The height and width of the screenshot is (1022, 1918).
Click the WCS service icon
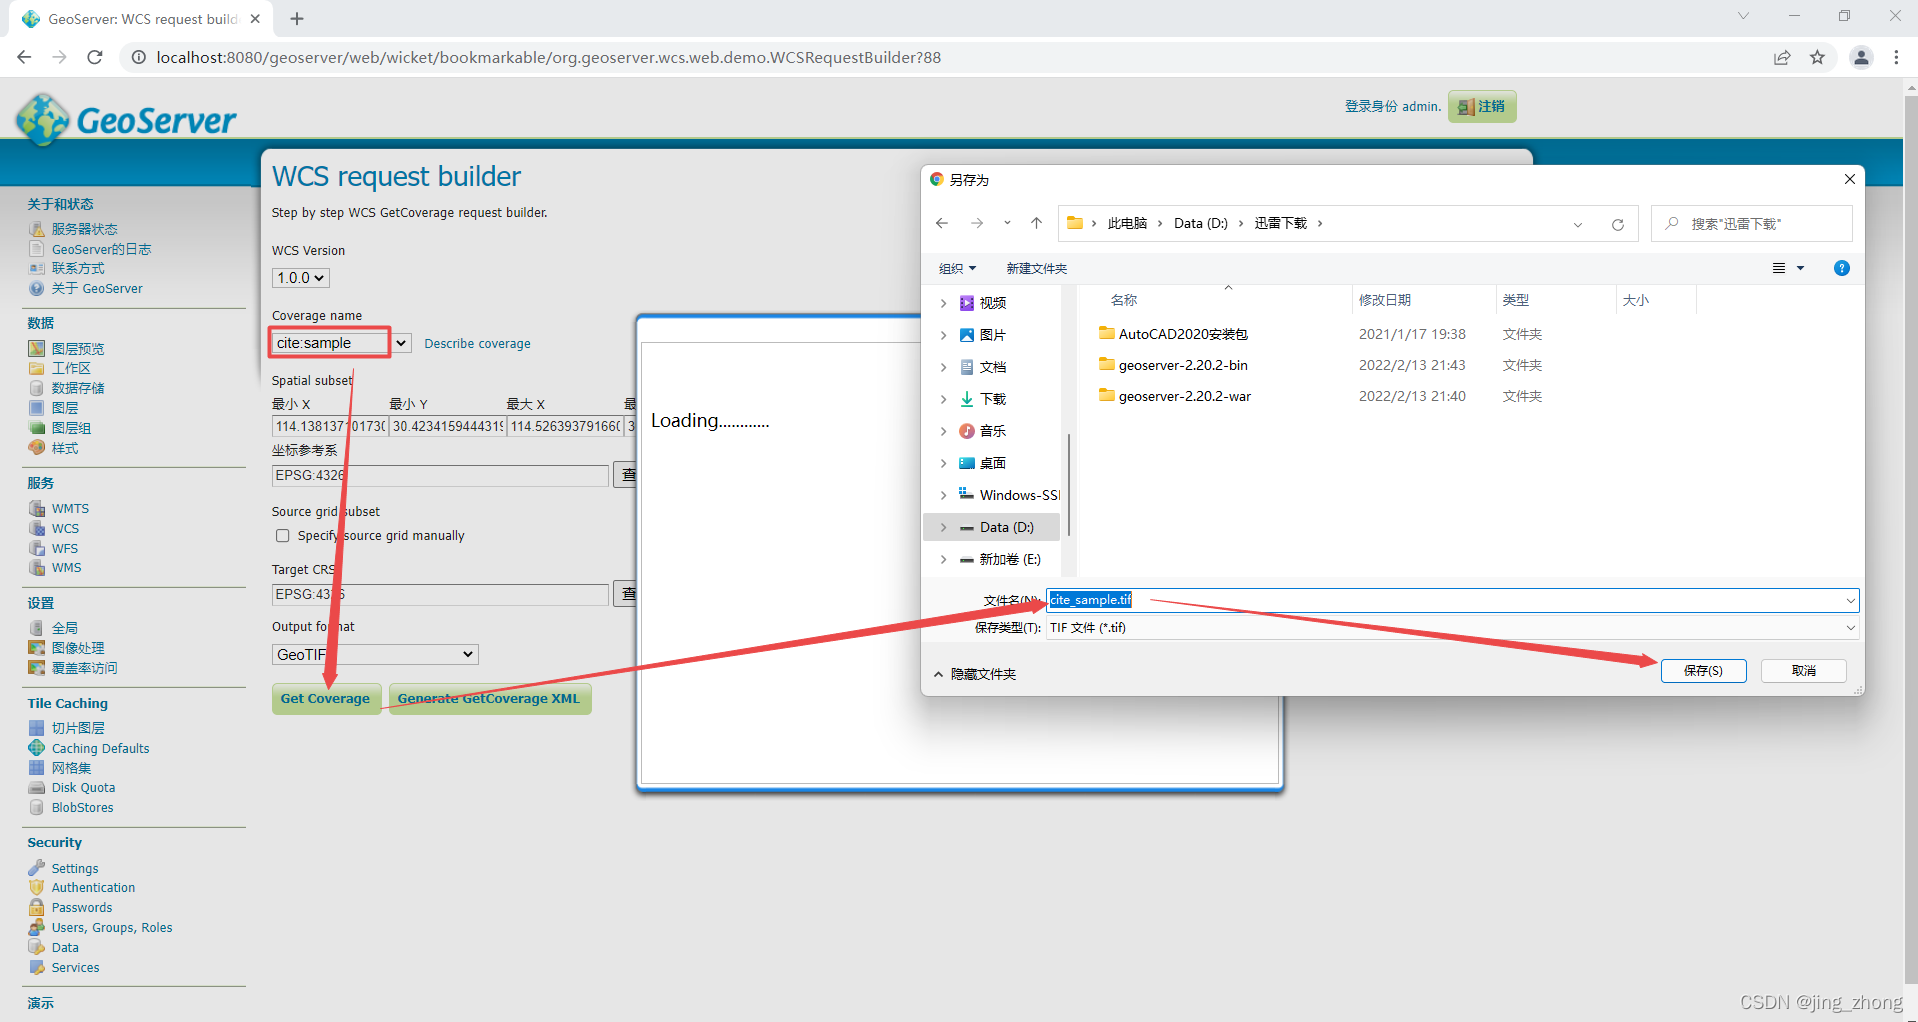coord(37,528)
